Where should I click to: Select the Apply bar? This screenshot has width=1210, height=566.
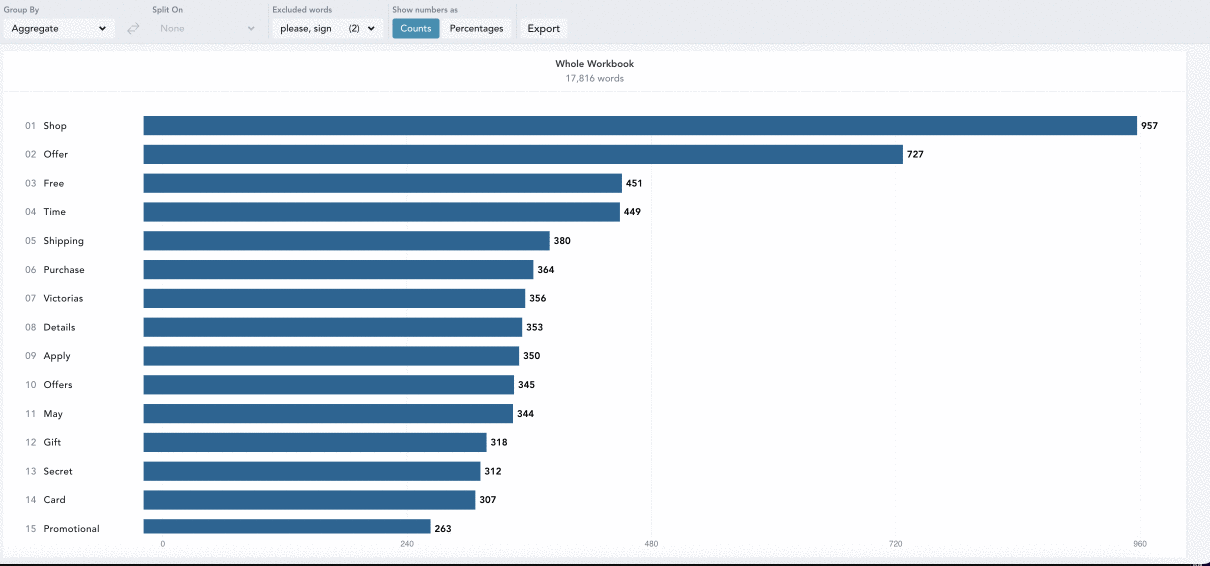click(331, 356)
